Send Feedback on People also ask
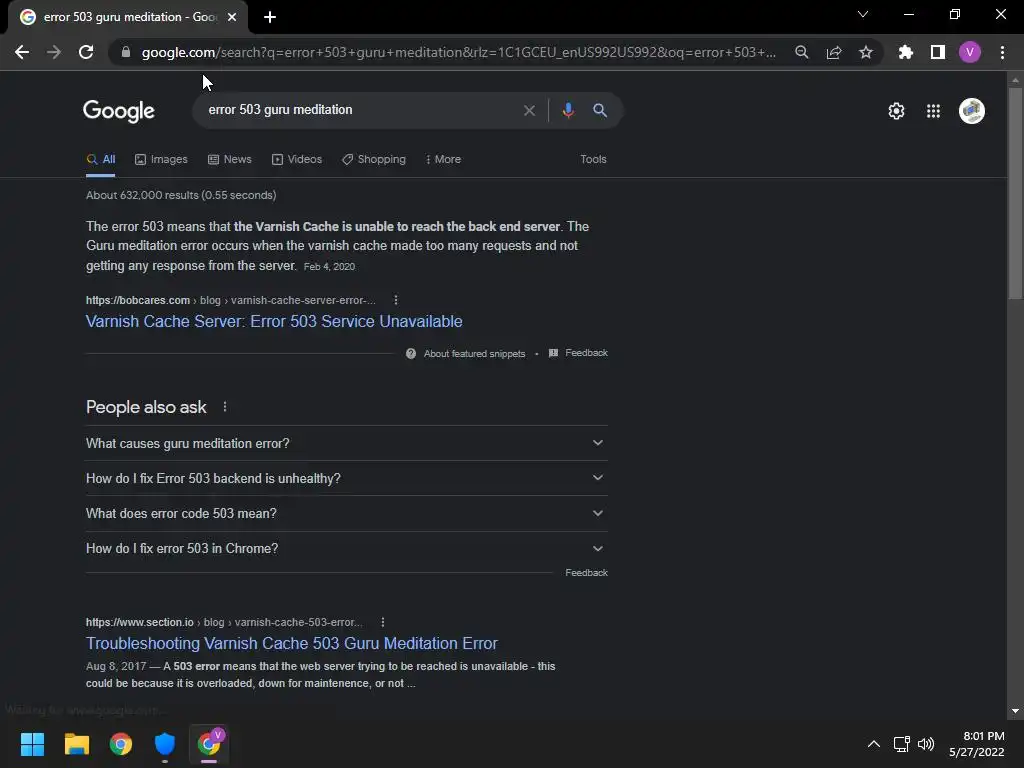The width and height of the screenshot is (1024, 768). click(x=586, y=573)
